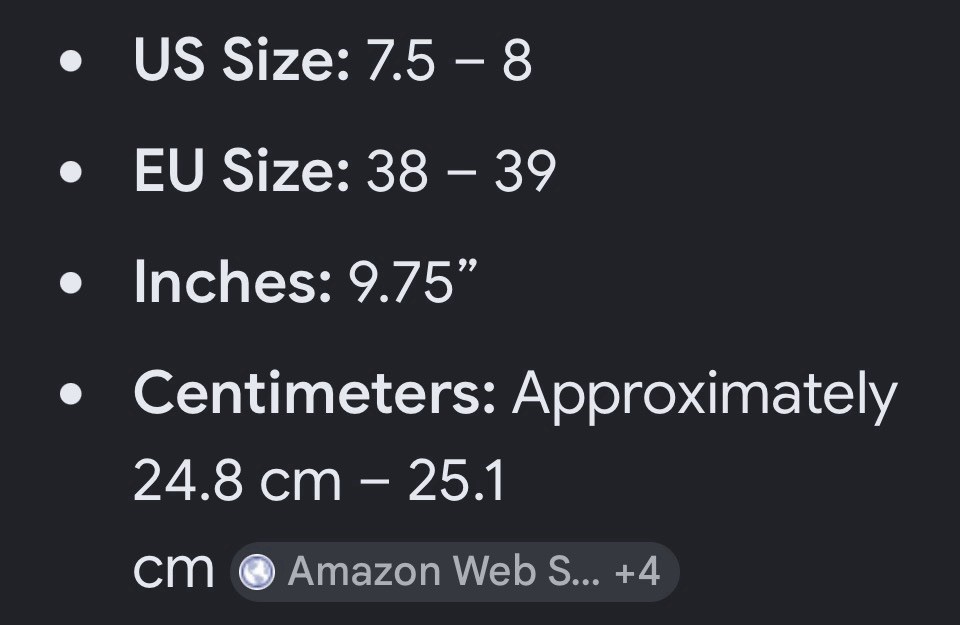Screen dimensions: 960x625
Task: Click the word Approximately
Action: [x=705, y=397]
